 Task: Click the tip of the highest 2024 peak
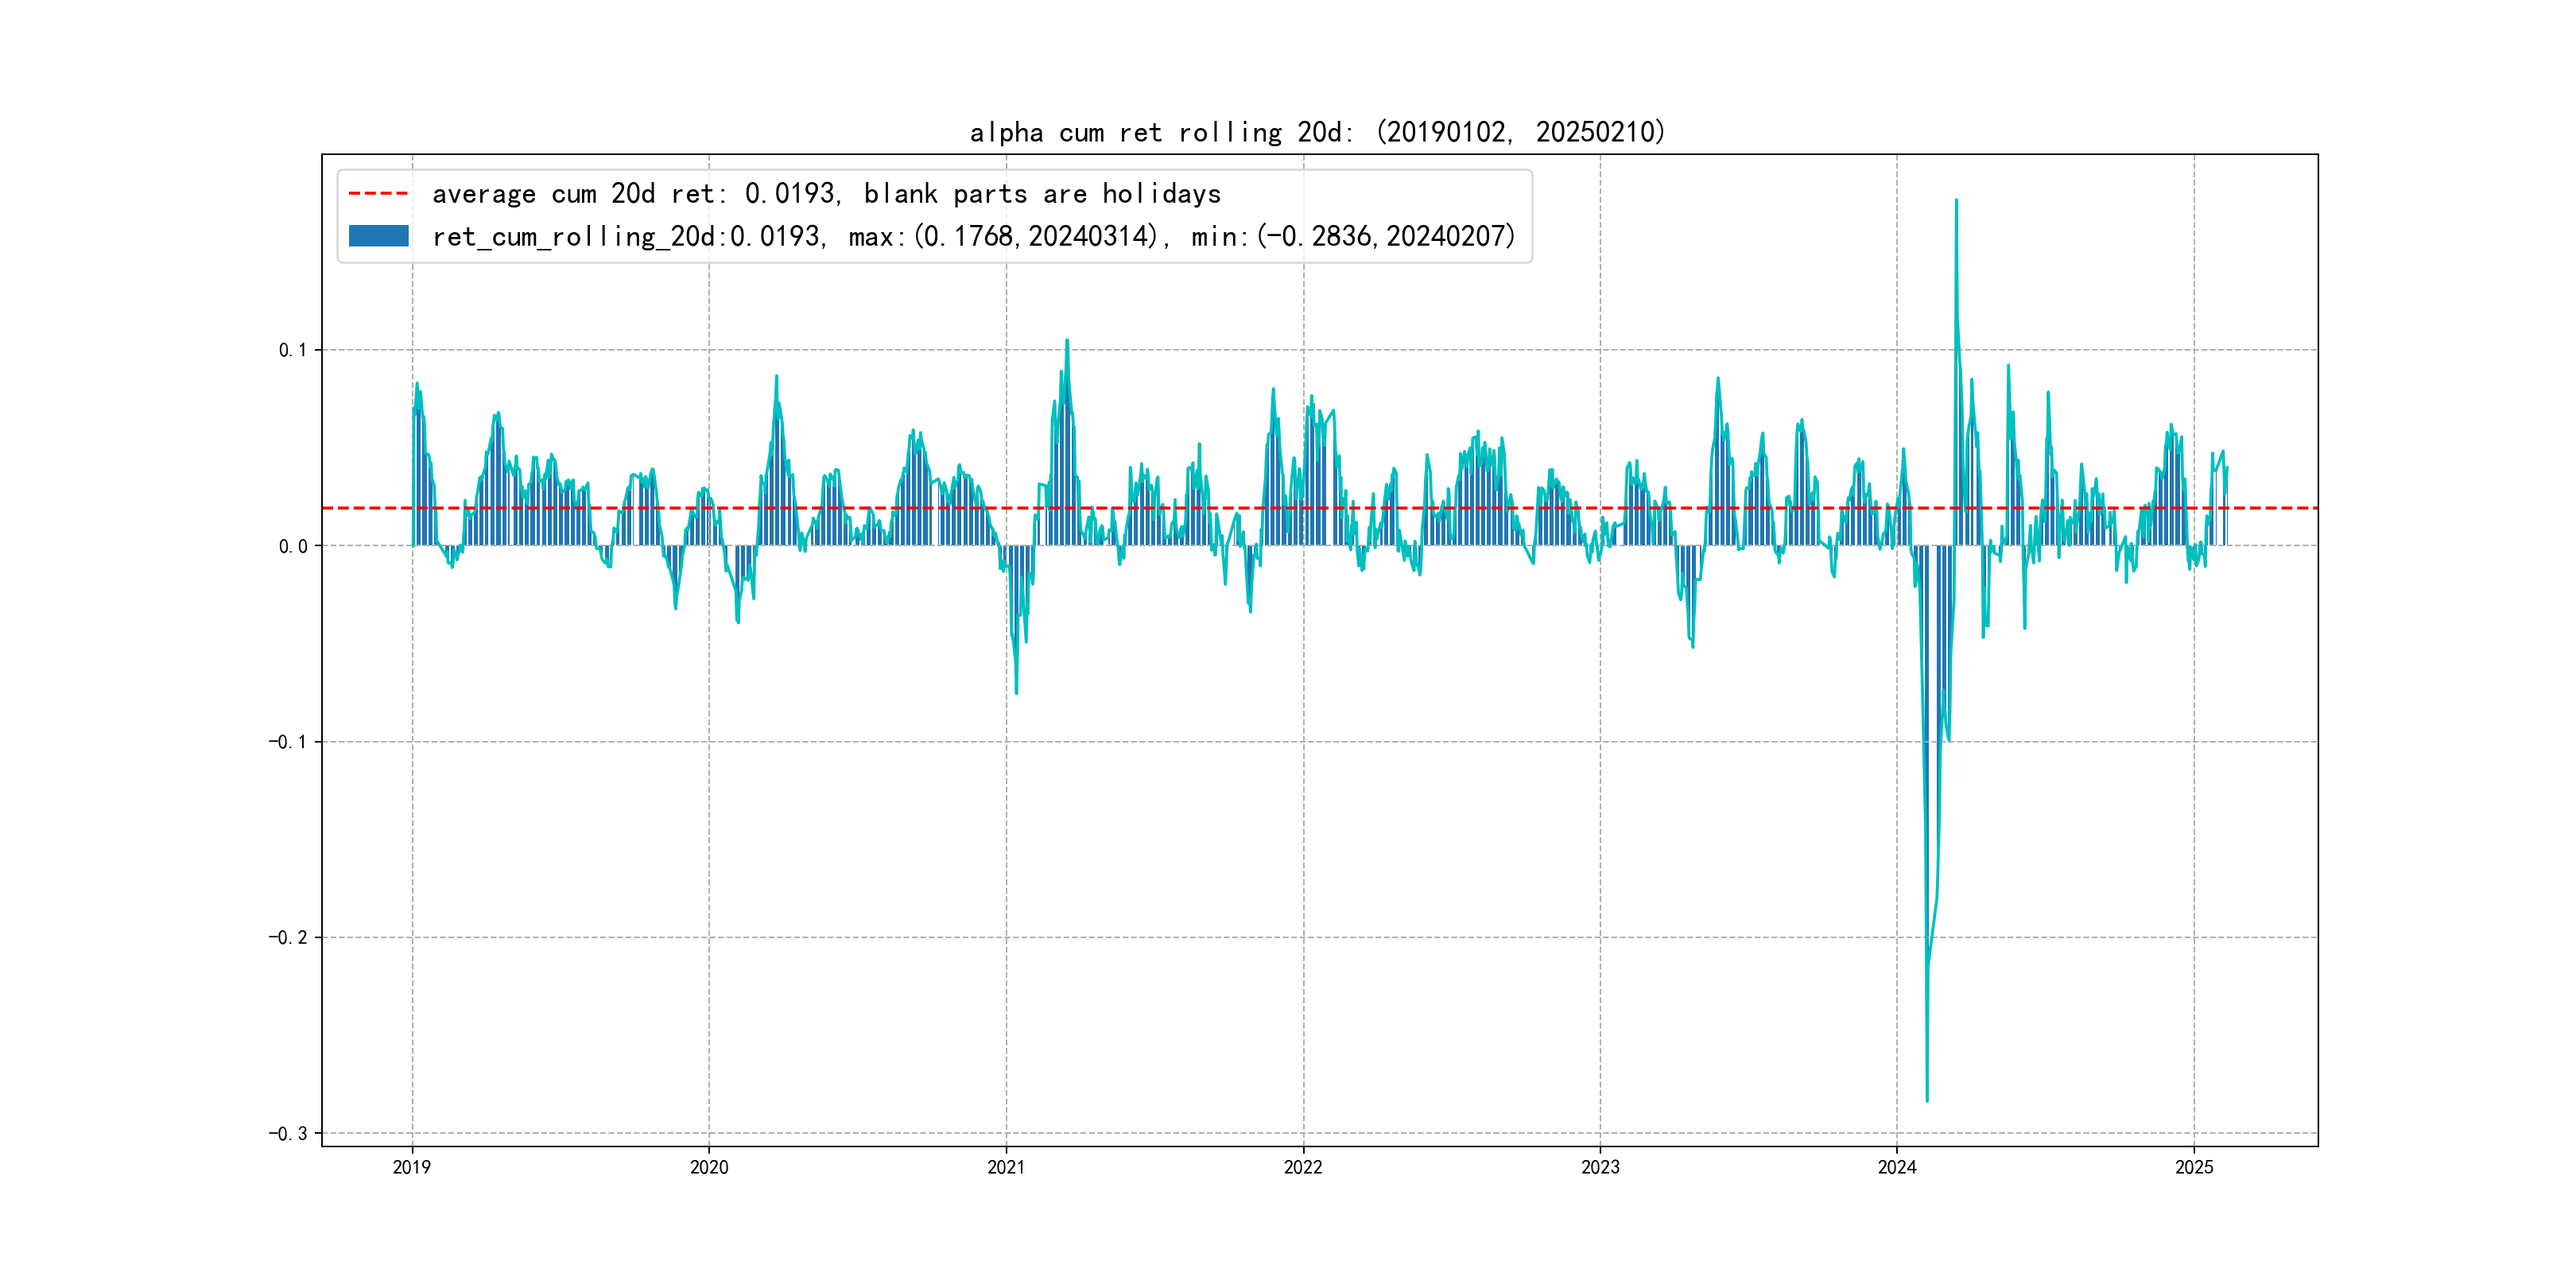pyautogui.click(x=1956, y=200)
